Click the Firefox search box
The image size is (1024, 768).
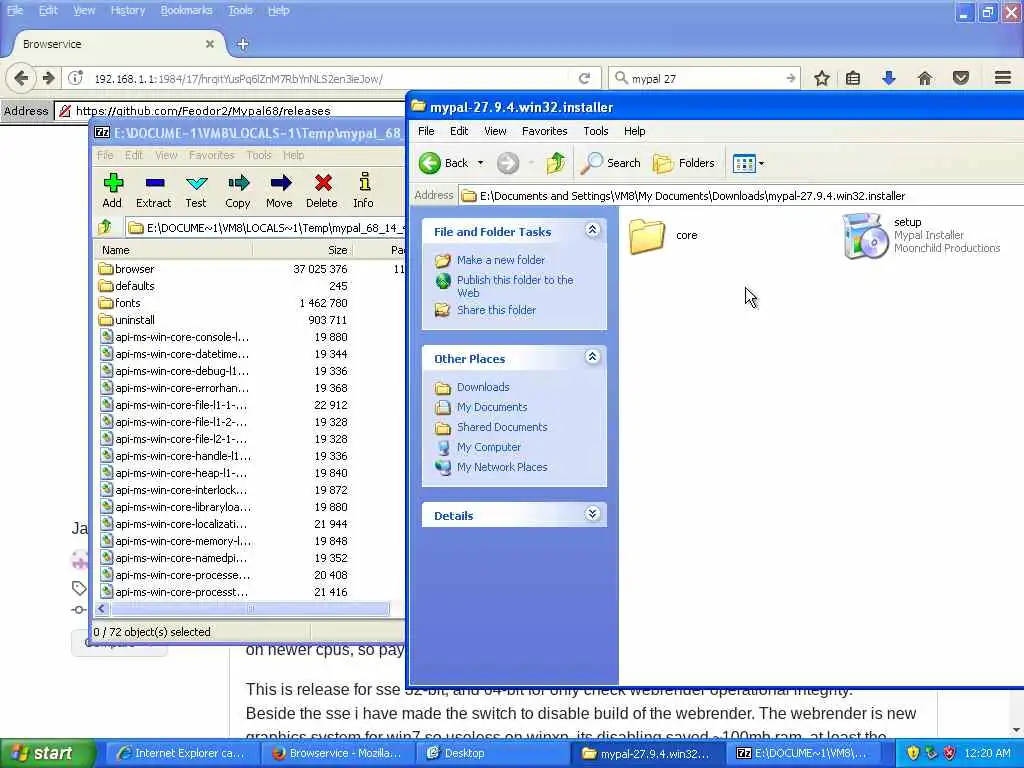click(705, 78)
